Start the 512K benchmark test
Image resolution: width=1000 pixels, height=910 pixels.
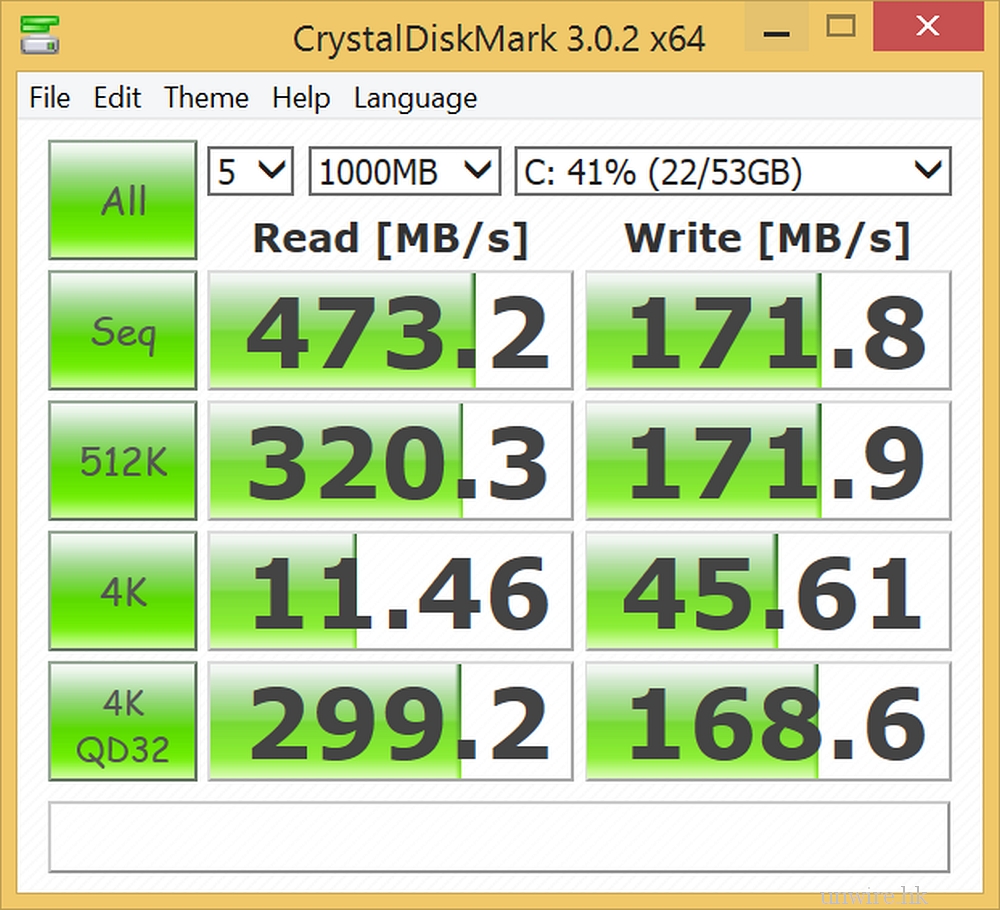123,461
